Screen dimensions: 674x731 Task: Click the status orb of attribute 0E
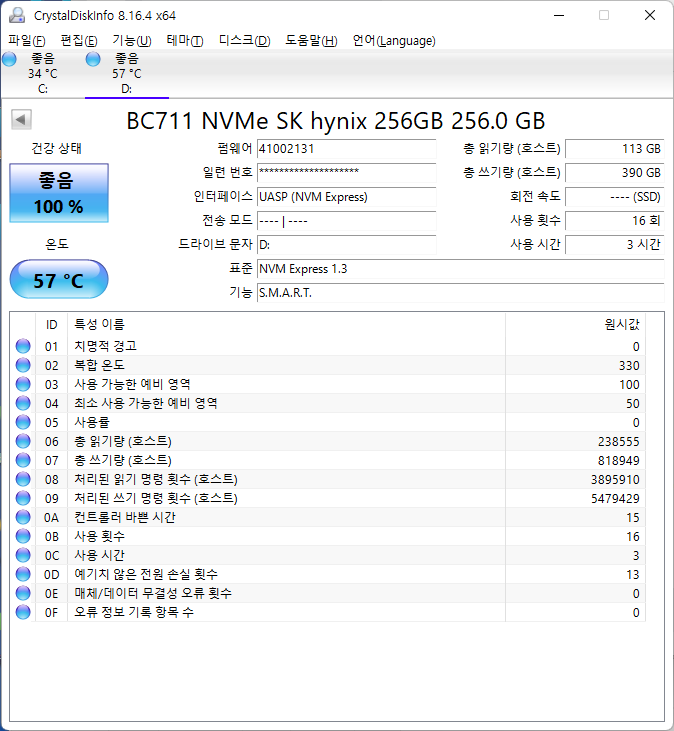click(x=23, y=593)
